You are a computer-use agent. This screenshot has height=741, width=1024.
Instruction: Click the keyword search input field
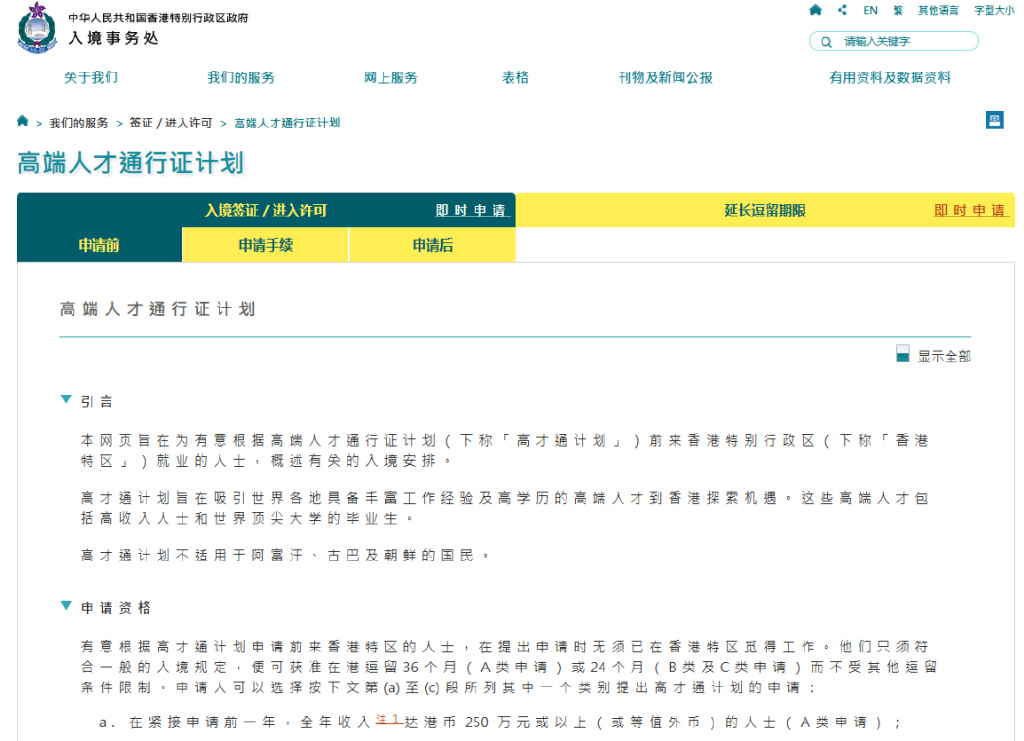pos(905,42)
